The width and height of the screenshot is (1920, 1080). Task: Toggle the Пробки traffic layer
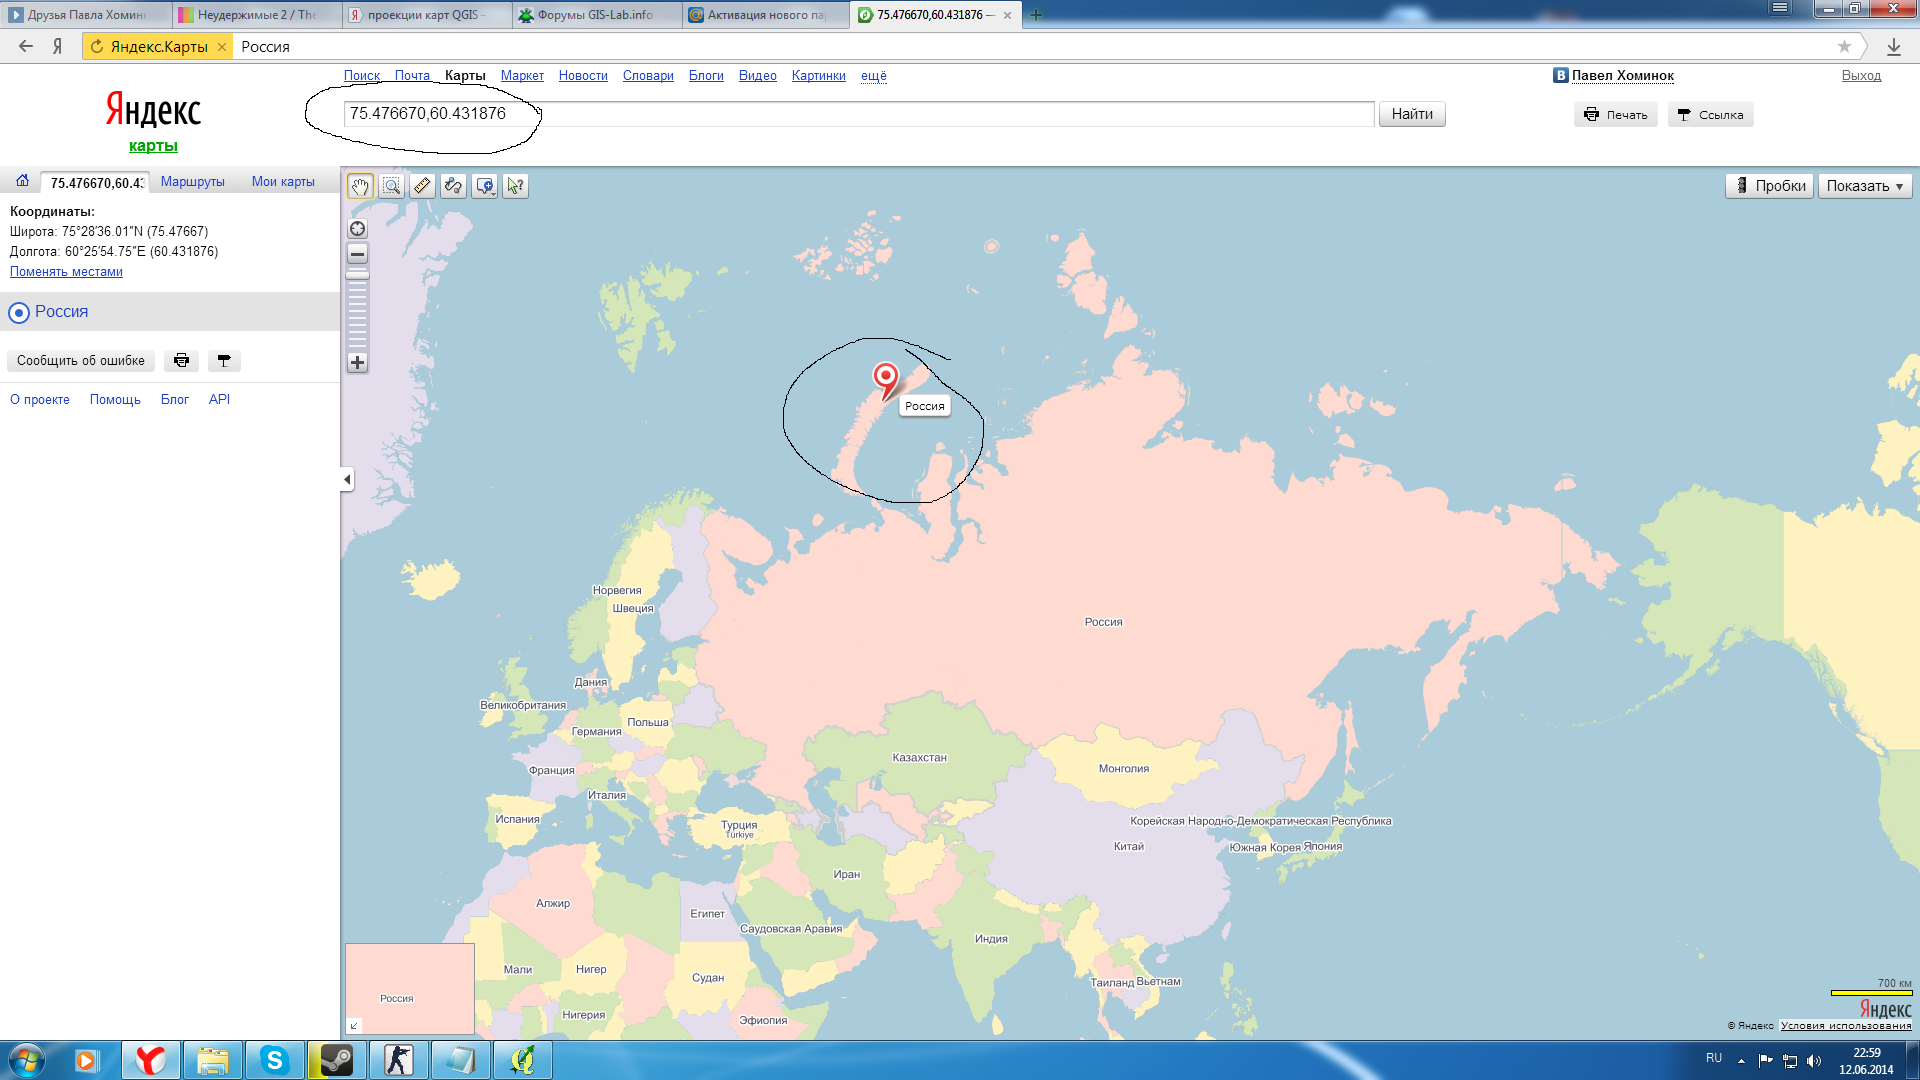tap(1769, 186)
